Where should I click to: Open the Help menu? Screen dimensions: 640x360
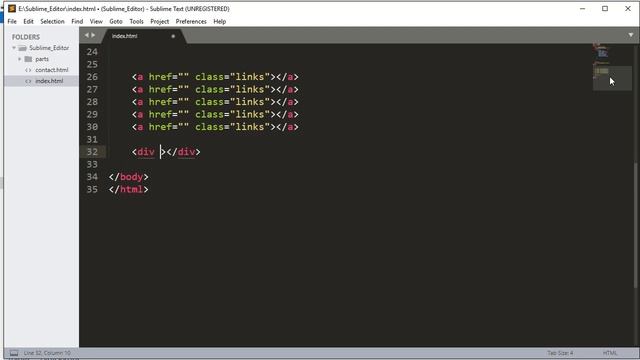click(x=220, y=21)
